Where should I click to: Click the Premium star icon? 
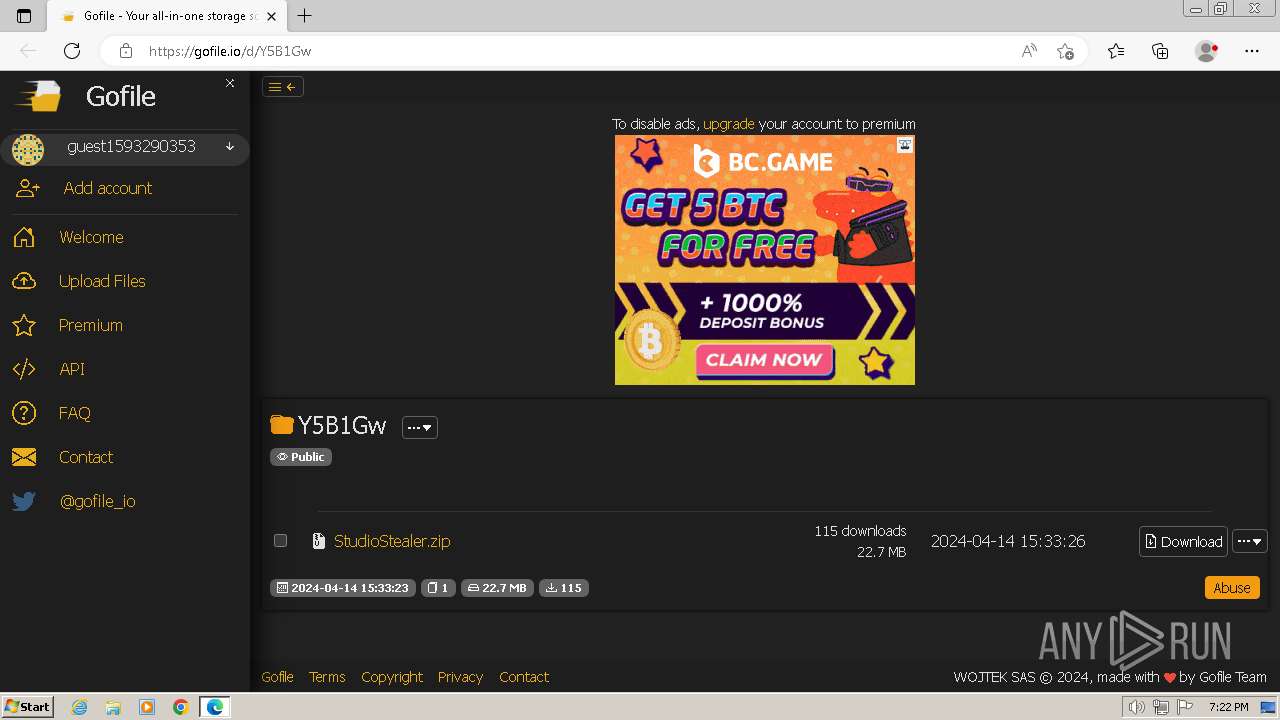[24, 325]
